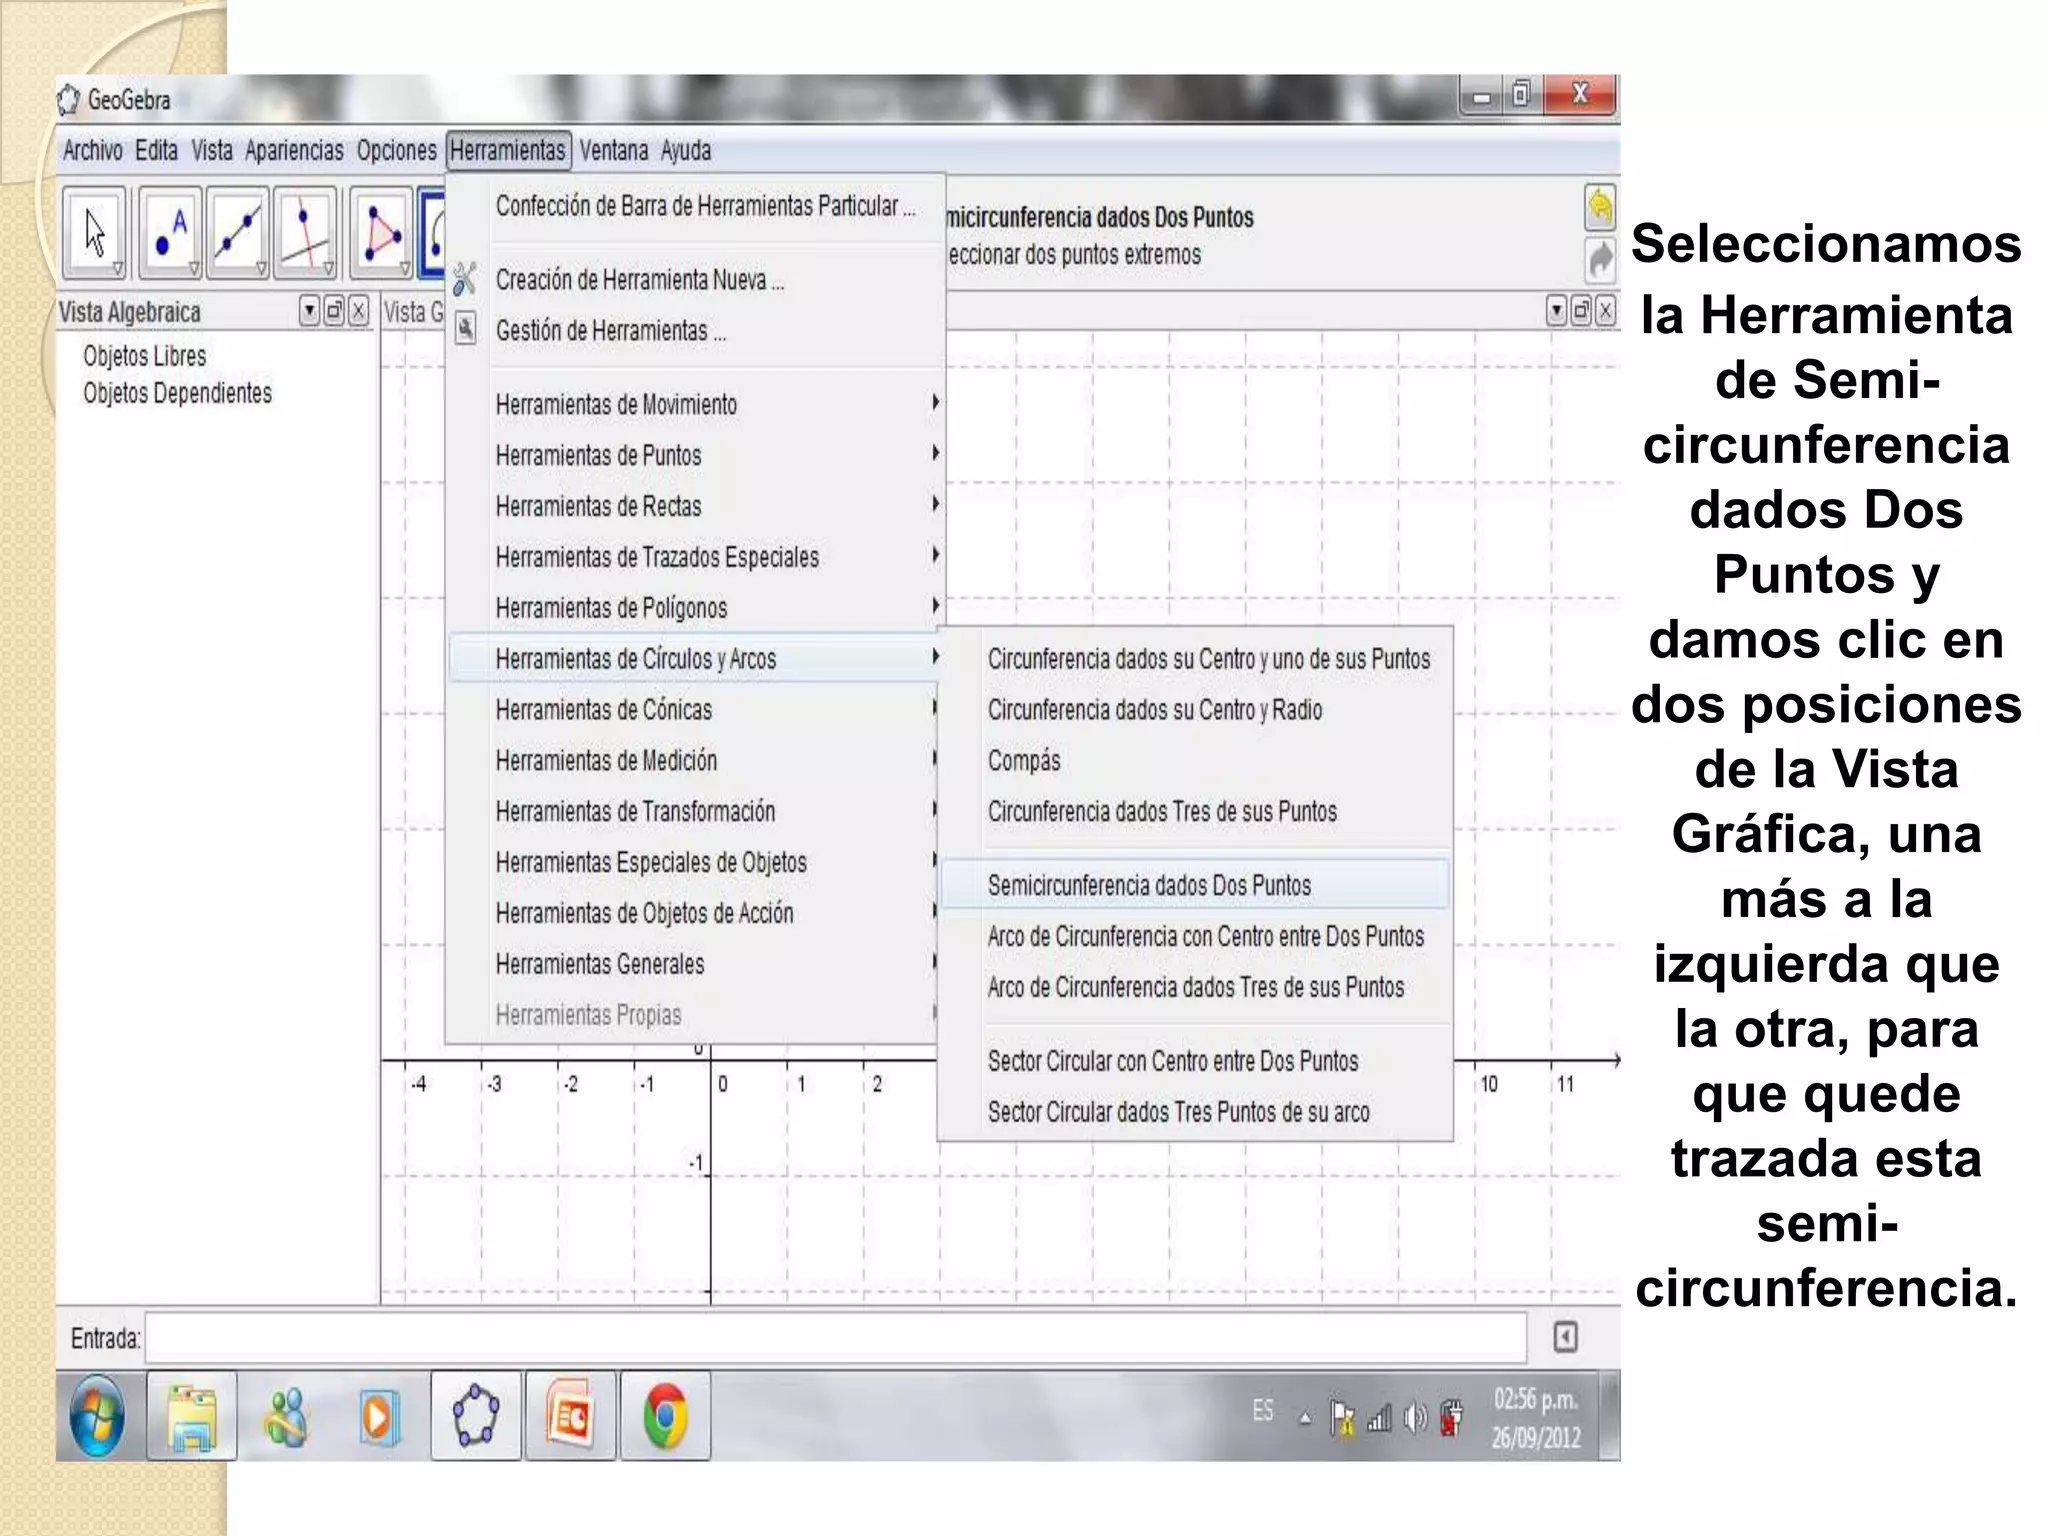Choose Herramientas Generales
The image size is (2048, 1536).
[x=600, y=964]
